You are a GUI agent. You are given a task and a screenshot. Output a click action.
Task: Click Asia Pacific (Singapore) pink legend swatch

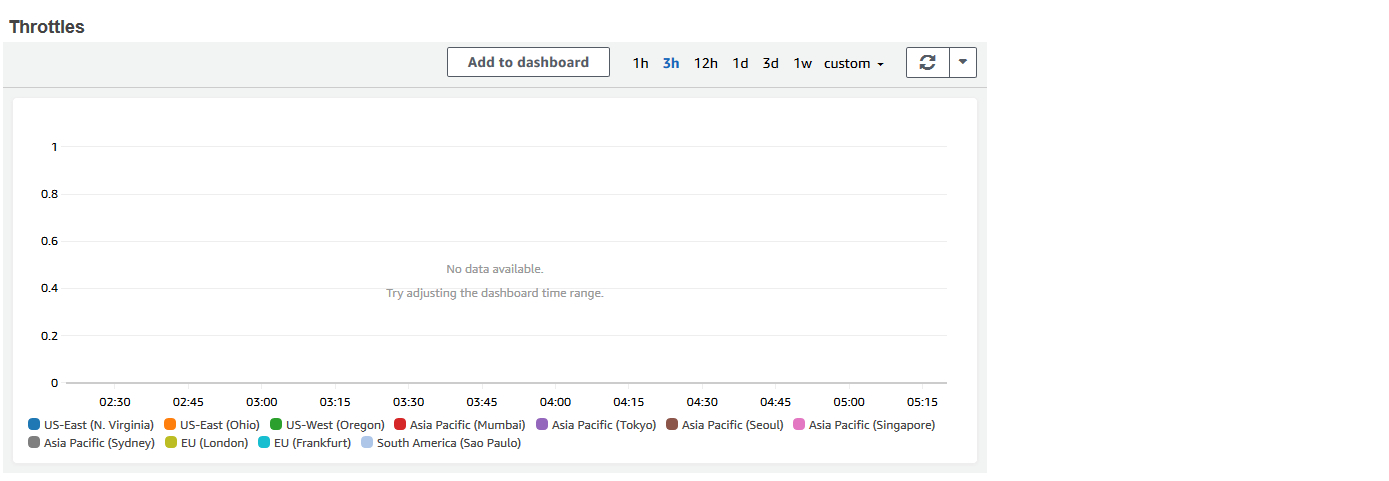(x=799, y=425)
